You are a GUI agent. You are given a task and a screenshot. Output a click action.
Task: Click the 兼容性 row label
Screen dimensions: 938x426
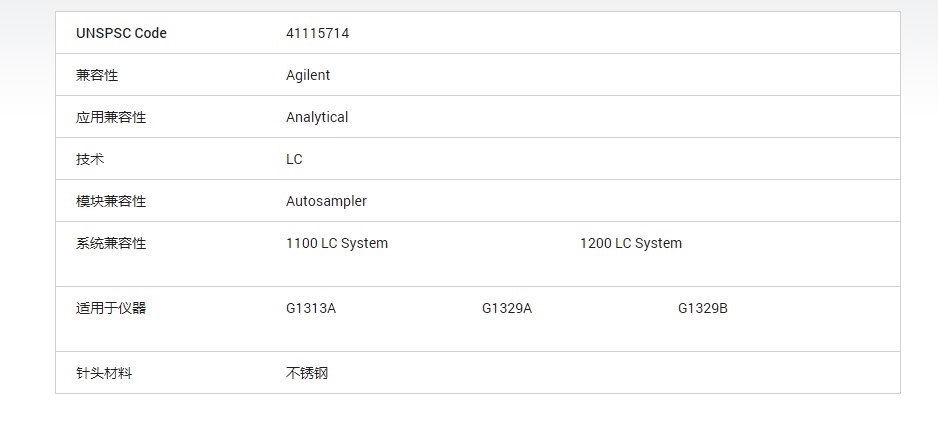point(97,75)
